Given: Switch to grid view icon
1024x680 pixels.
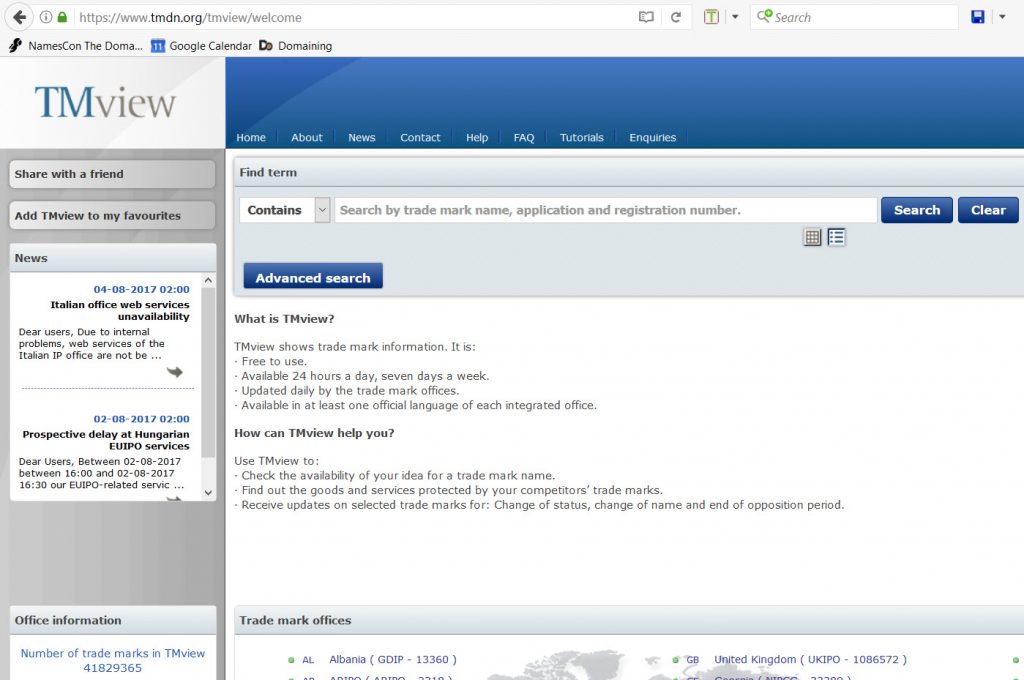Looking at the screenshot, I should click(x=812, y=237).
